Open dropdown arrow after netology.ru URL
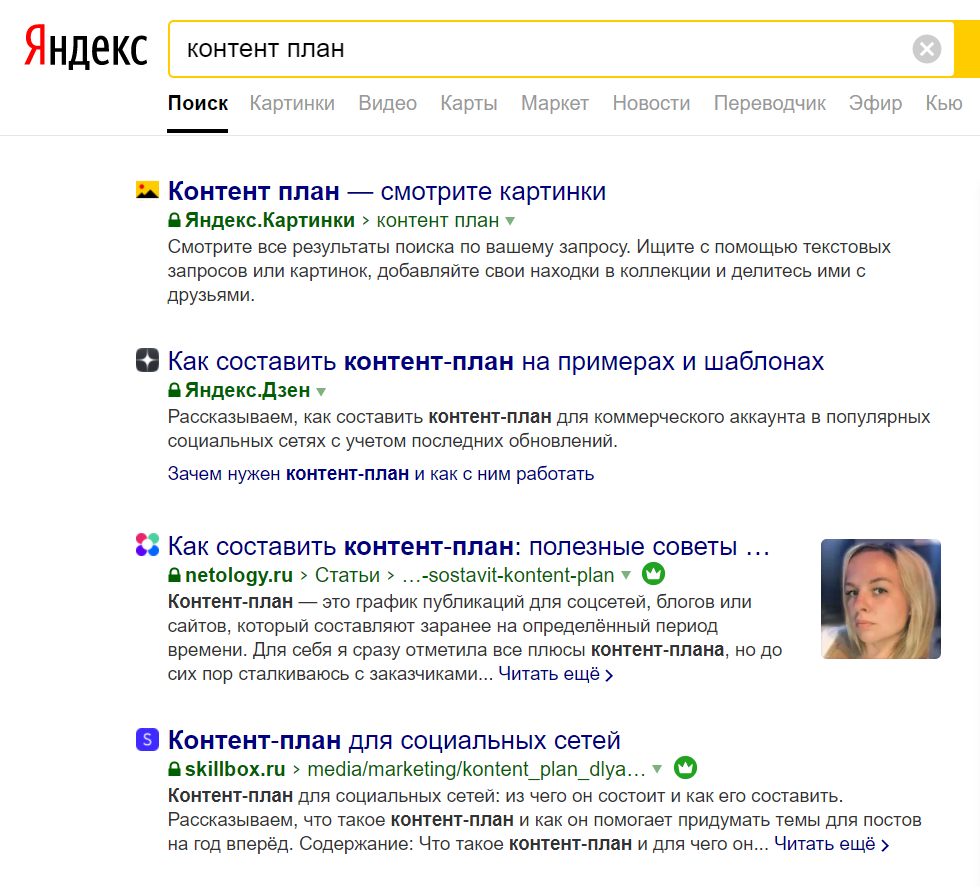 click(626, 576)
